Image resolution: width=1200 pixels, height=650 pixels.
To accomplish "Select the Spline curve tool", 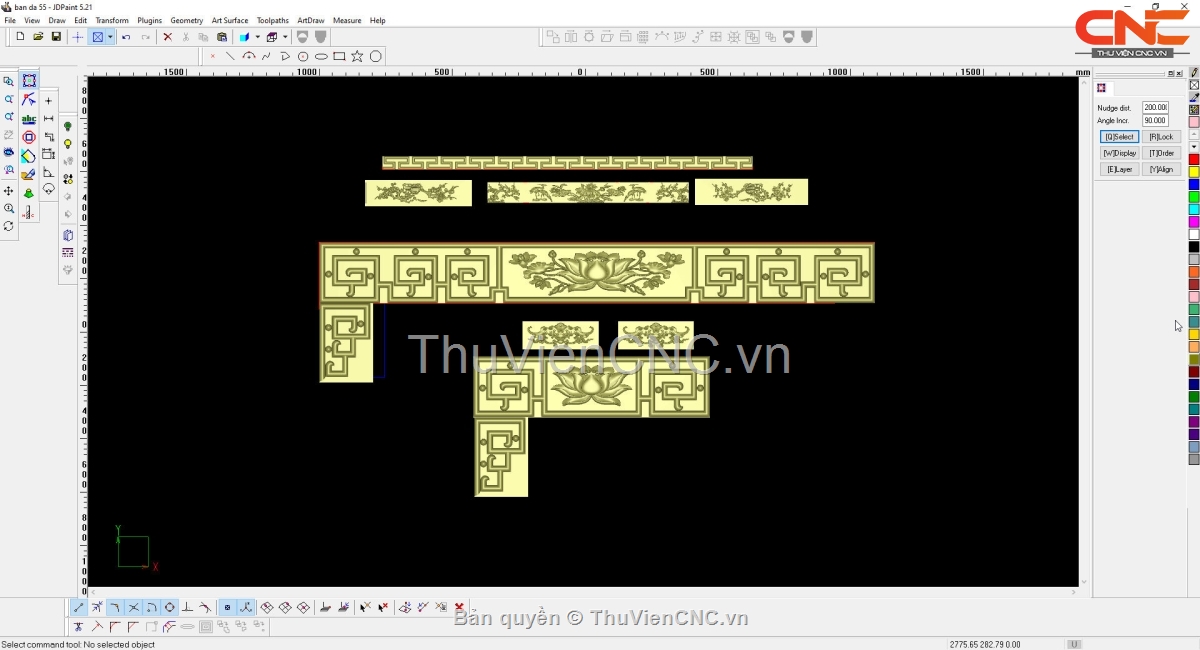I will pyautogui.click(x=267, y=56).
